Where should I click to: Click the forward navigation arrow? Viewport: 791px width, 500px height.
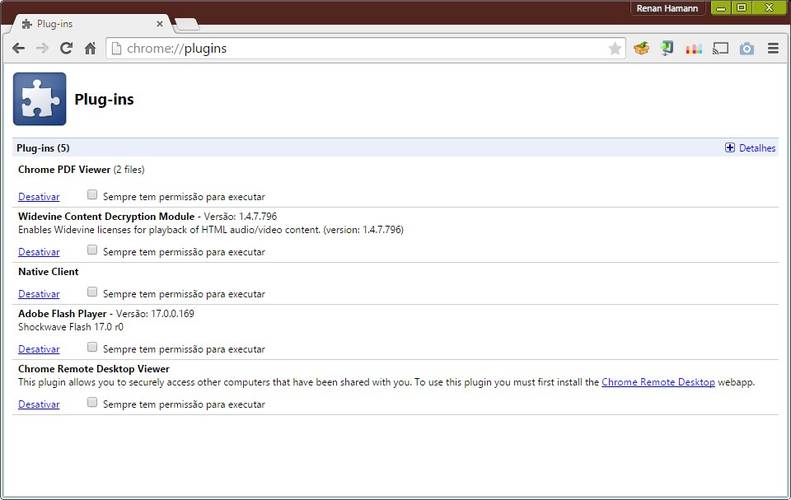[x=42, y=48]
